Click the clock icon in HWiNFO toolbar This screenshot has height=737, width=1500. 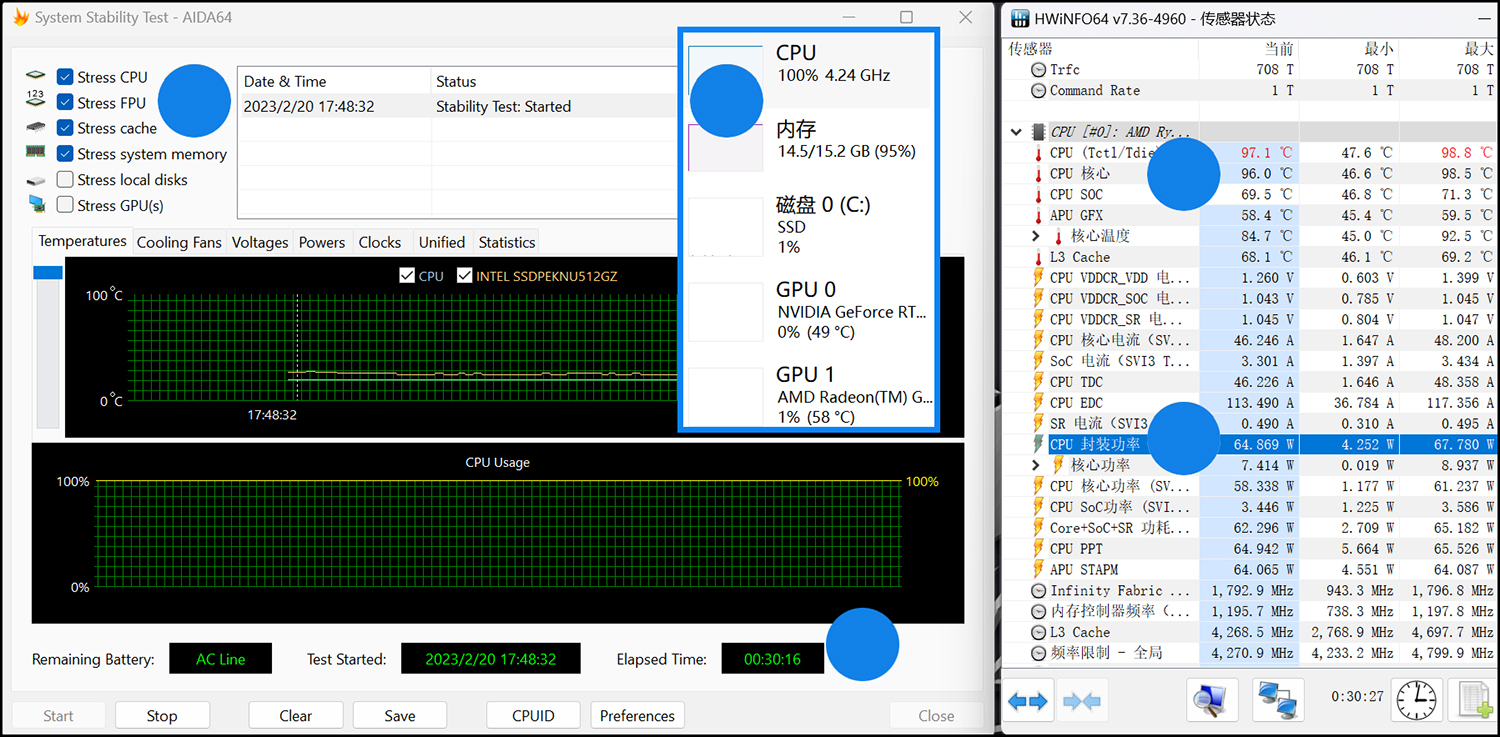click(x=1418, y=700)
